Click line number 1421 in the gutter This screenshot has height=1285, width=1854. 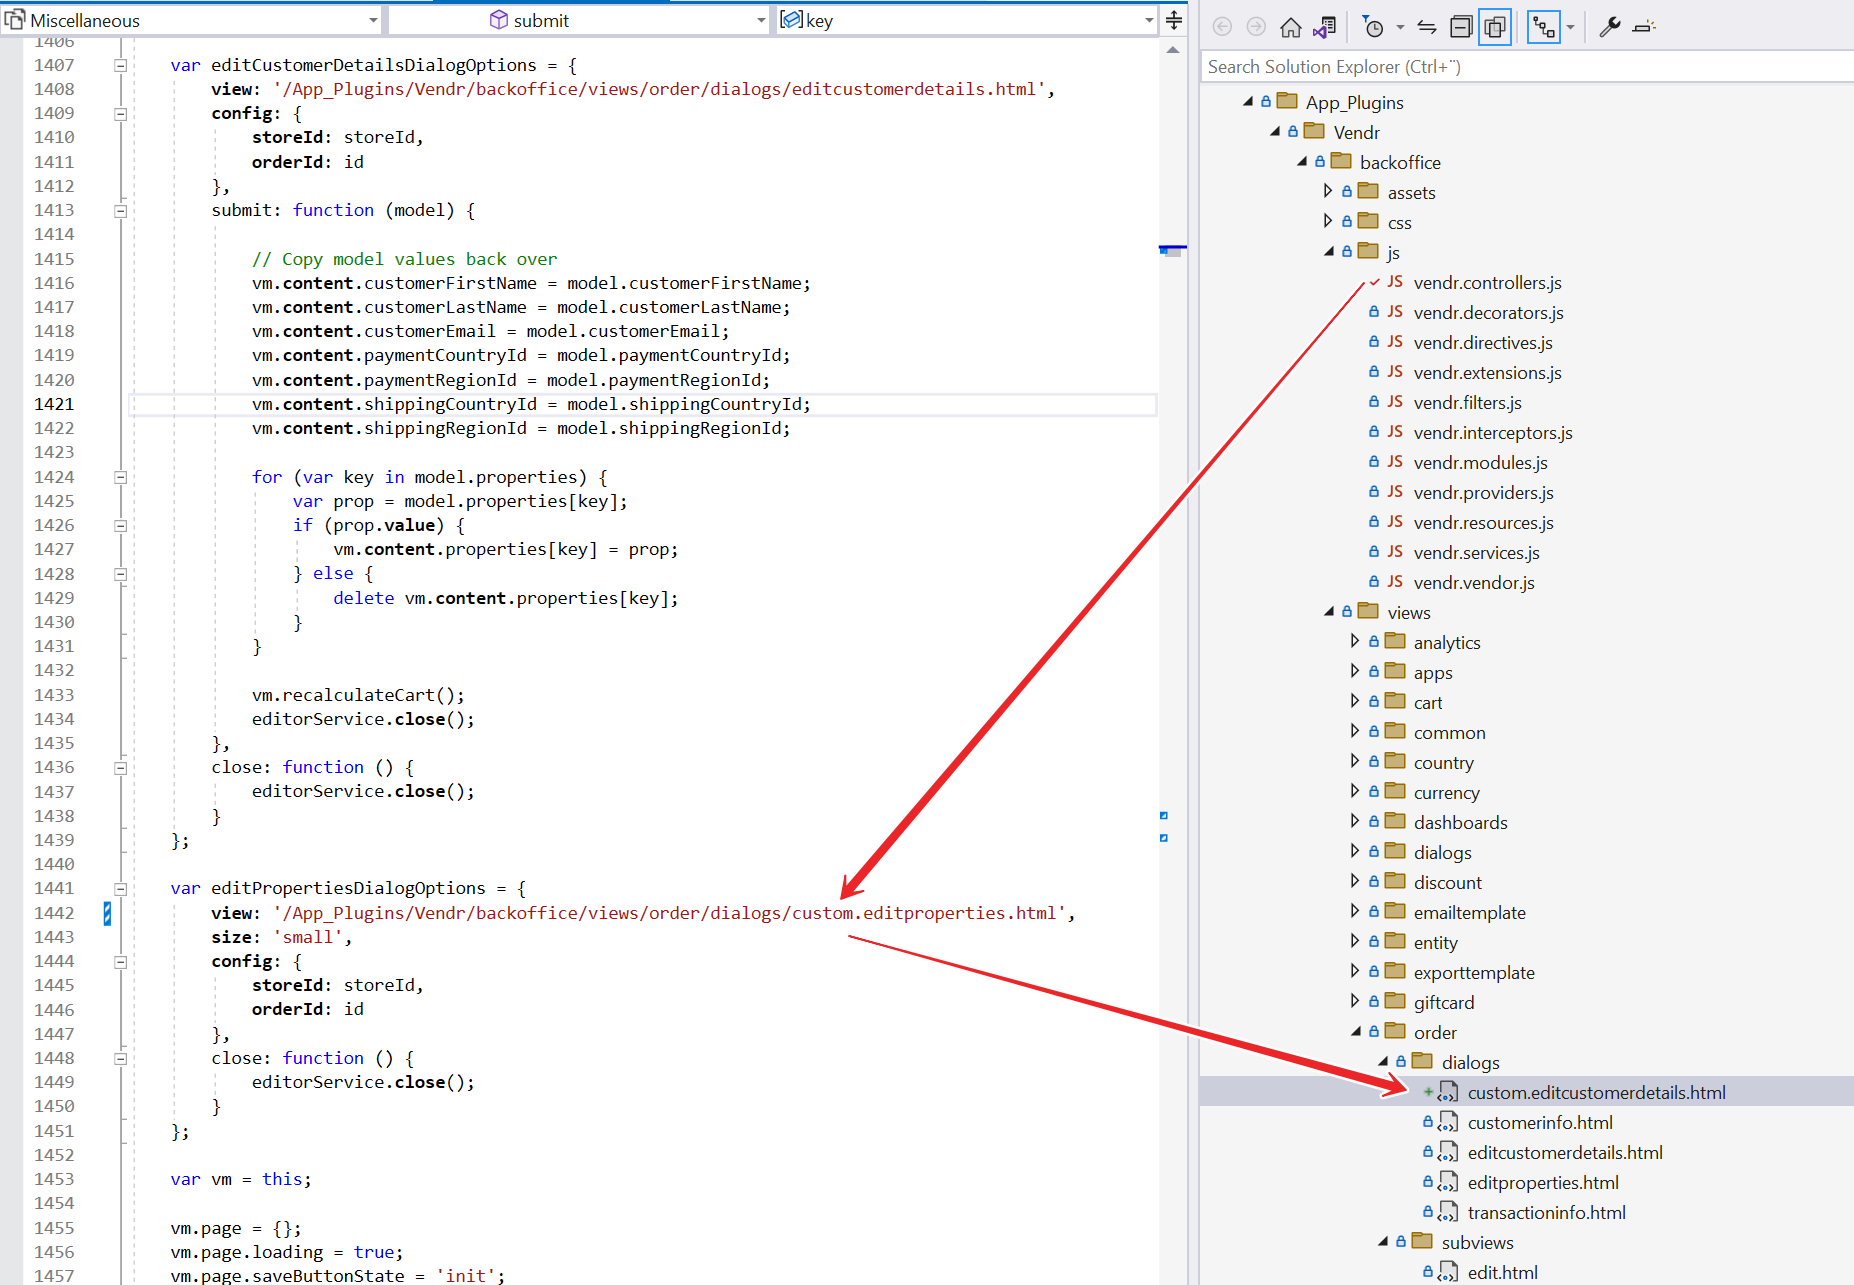(x=54, y=404)
